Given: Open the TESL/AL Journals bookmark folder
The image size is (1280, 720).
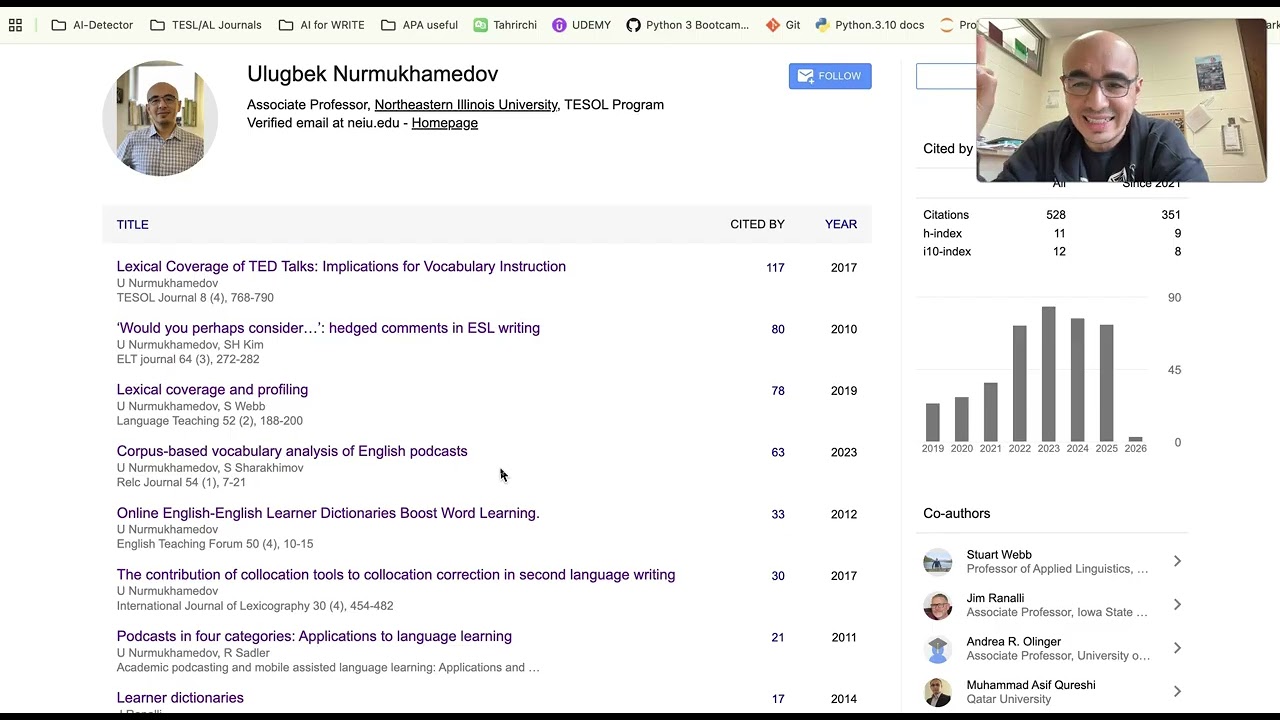Looking at the screenshot, I should click(x=206, y=25).
